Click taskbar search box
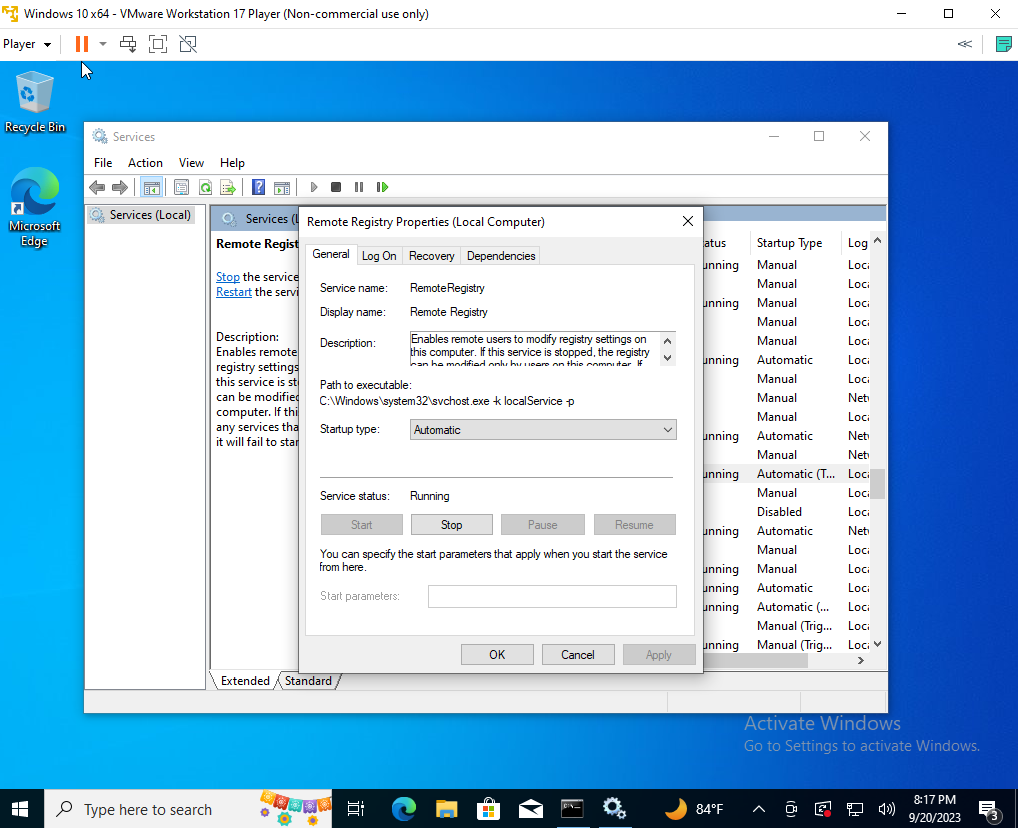This screenshot has width=1018, height=828. click(188, 809)
